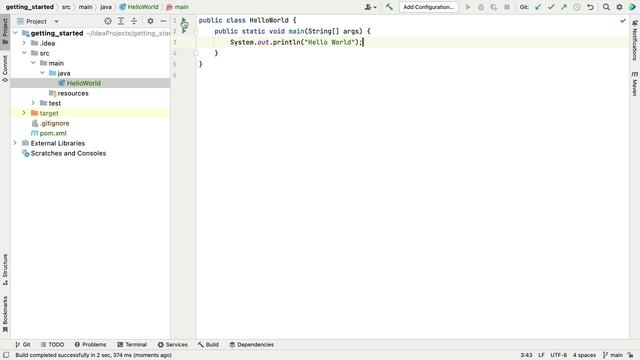
Task: Collapse the getting_started root node
Action: 16,33
